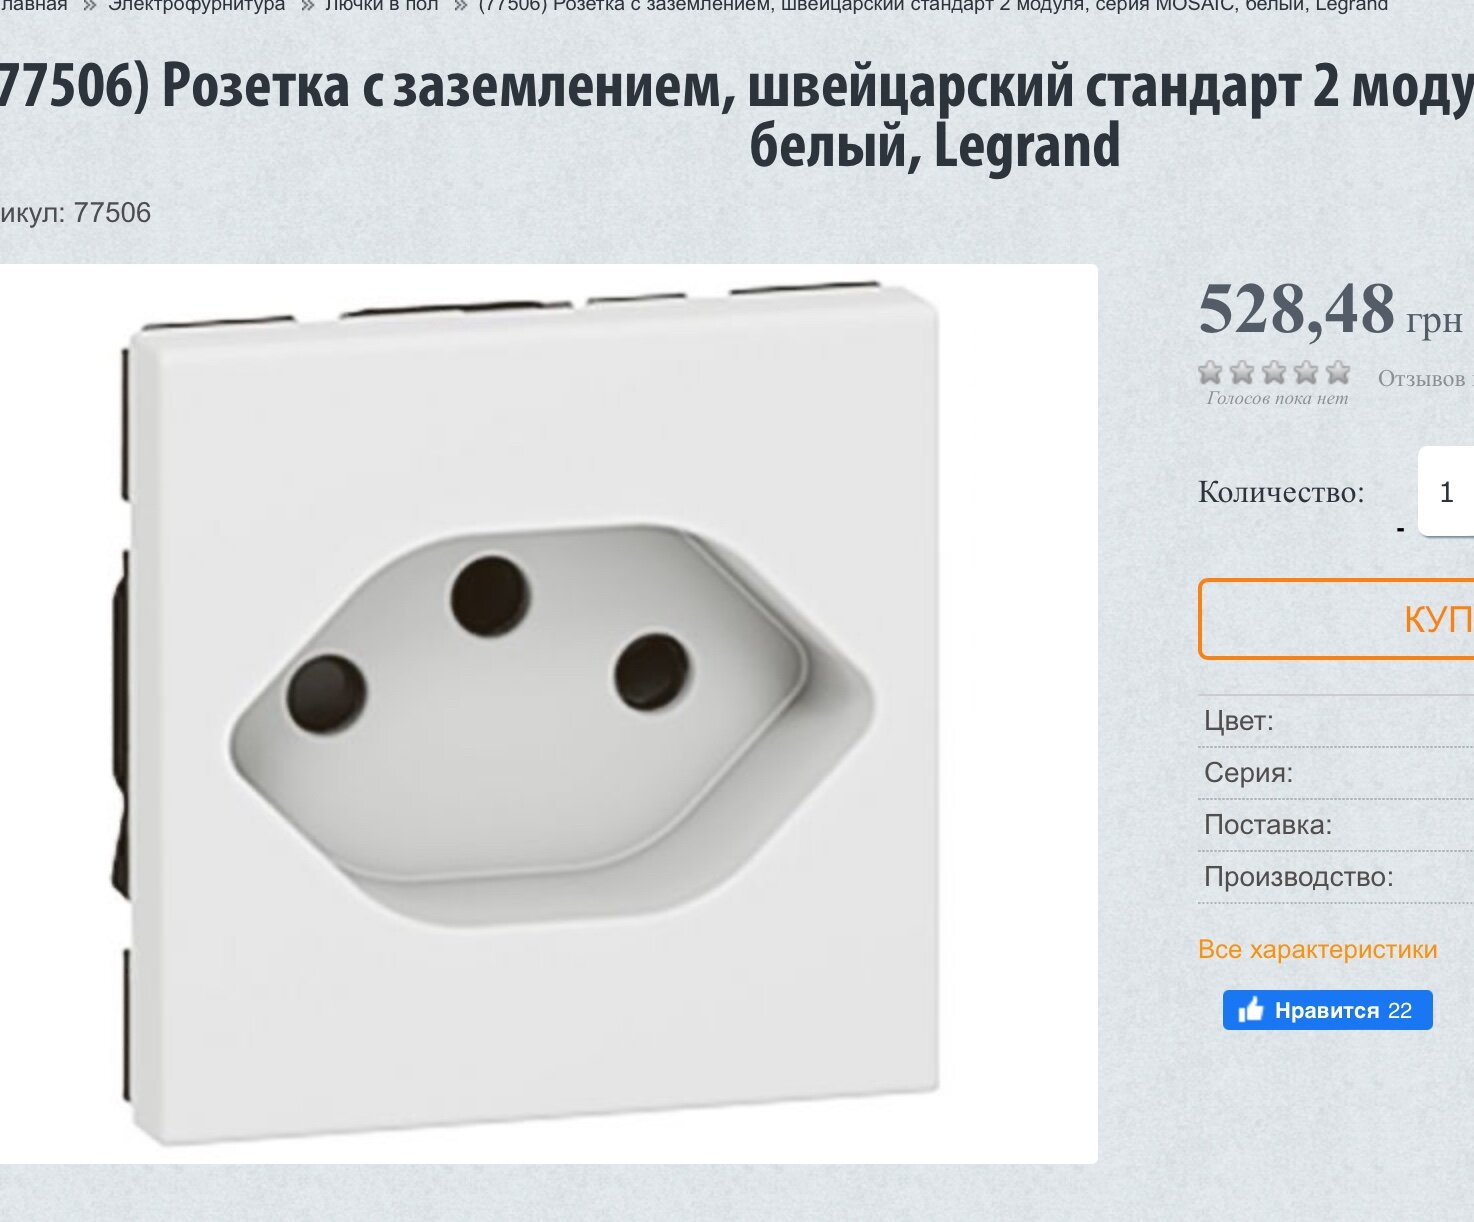
Task: Open the Электрофурнитура breadcrumb link
Action: point(196,5)
